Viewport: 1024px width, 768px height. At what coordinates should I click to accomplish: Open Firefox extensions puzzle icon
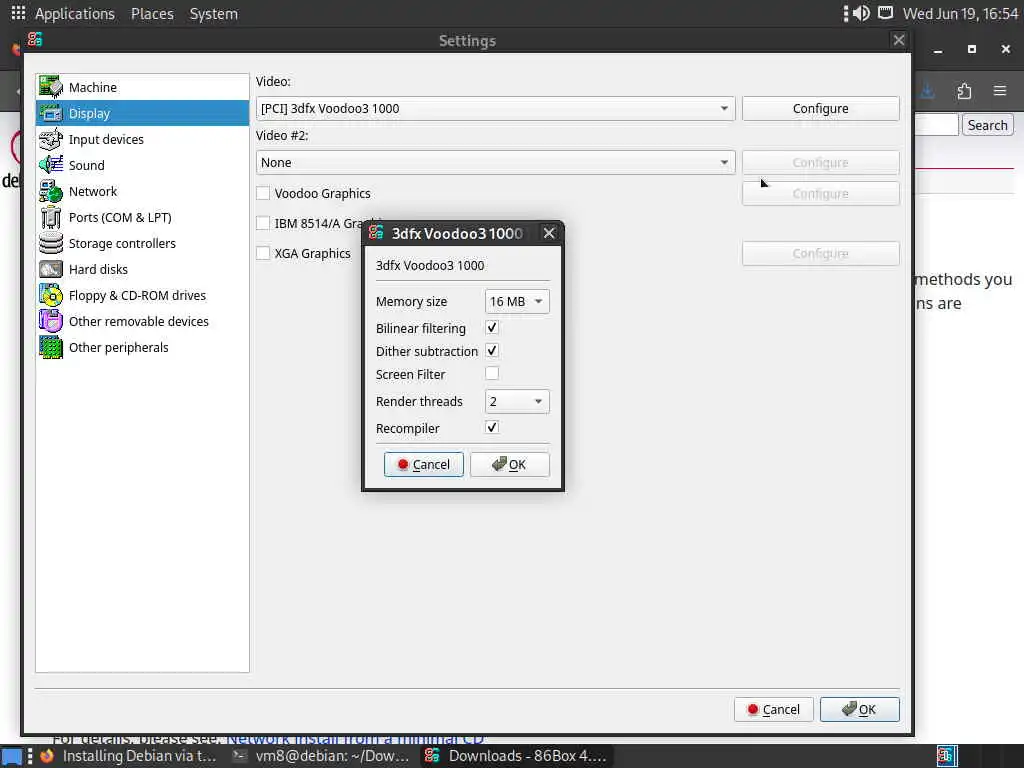[964, 91]
